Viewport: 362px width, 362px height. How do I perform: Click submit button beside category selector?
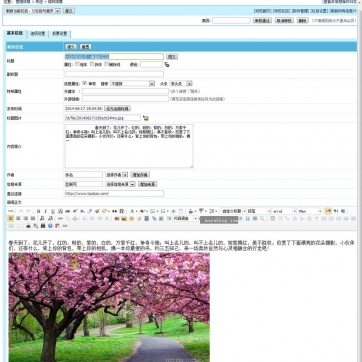[x=69, y=11]
